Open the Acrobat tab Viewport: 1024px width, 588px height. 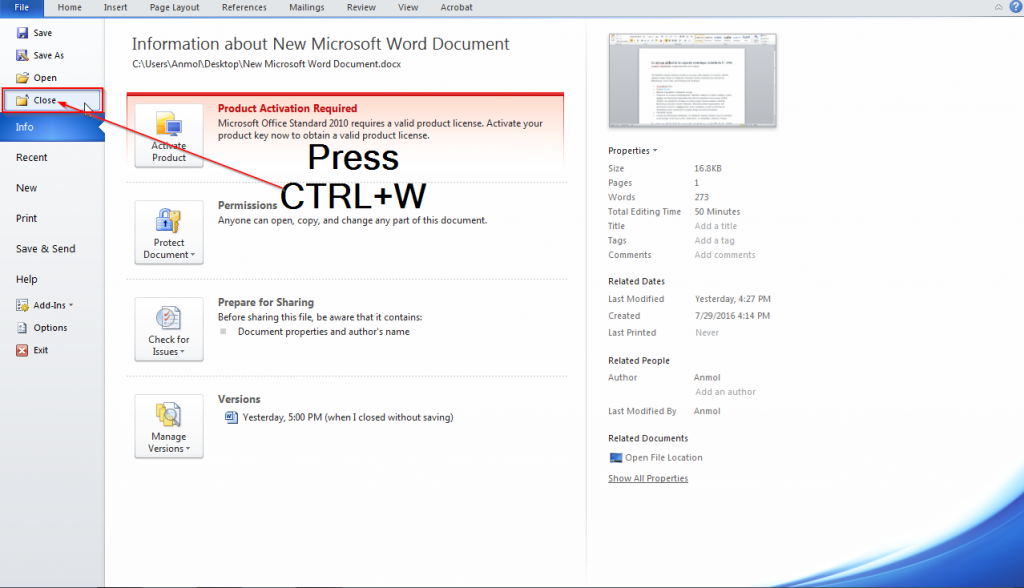(x=456, y=8)
